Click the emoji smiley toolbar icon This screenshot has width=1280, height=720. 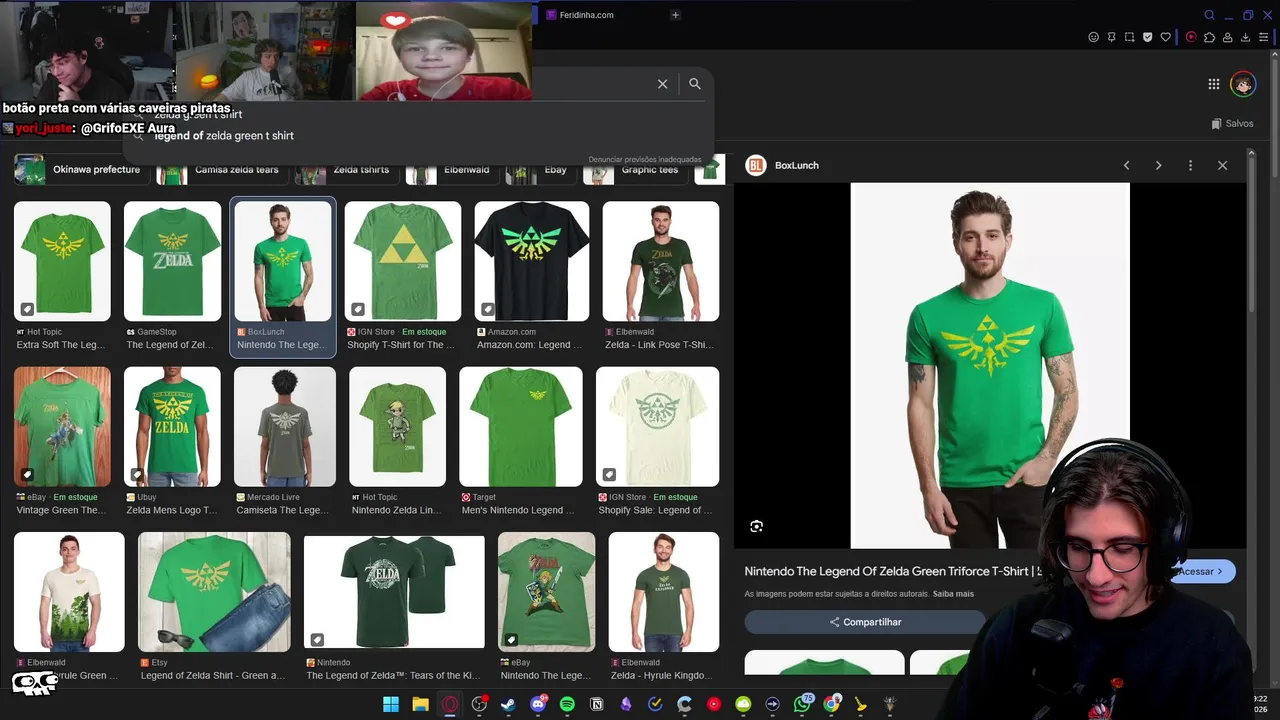point(1094,37)
